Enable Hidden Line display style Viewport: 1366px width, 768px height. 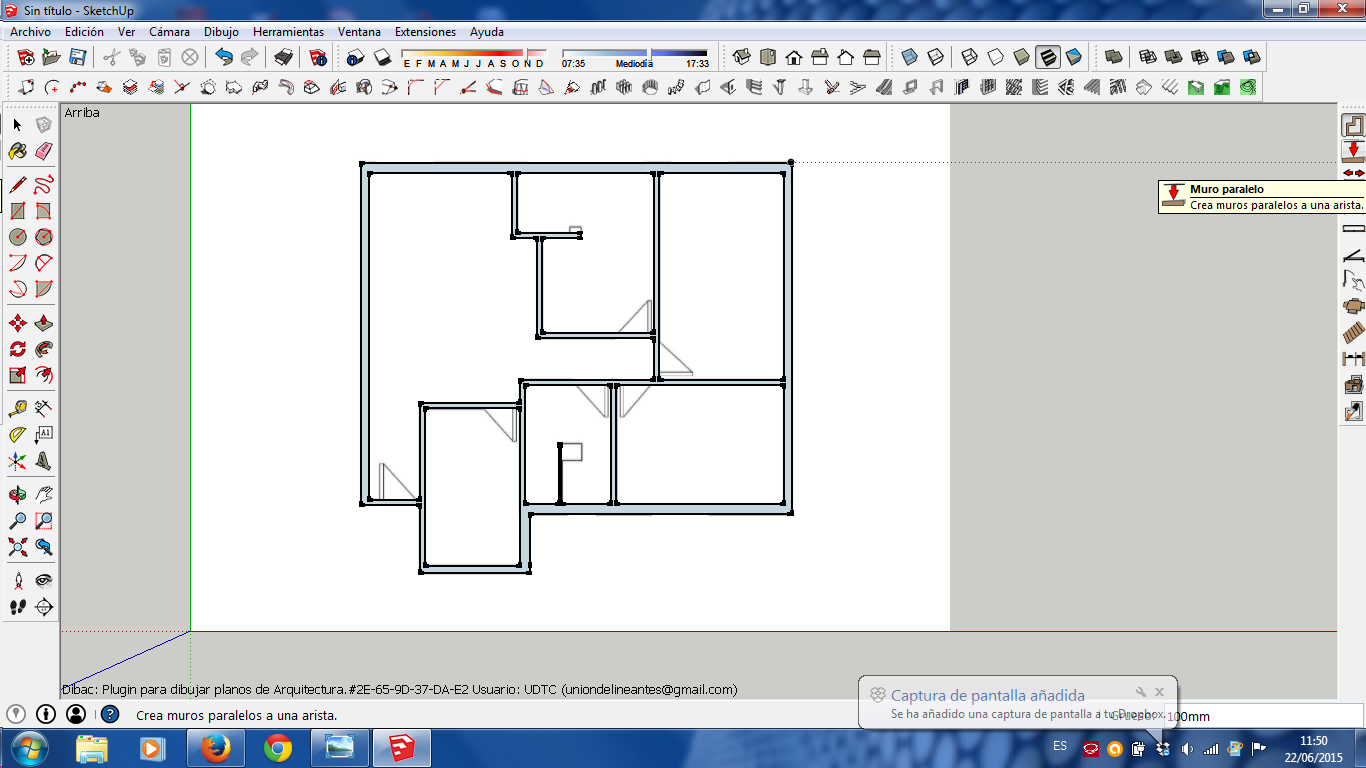coord(995,57)
